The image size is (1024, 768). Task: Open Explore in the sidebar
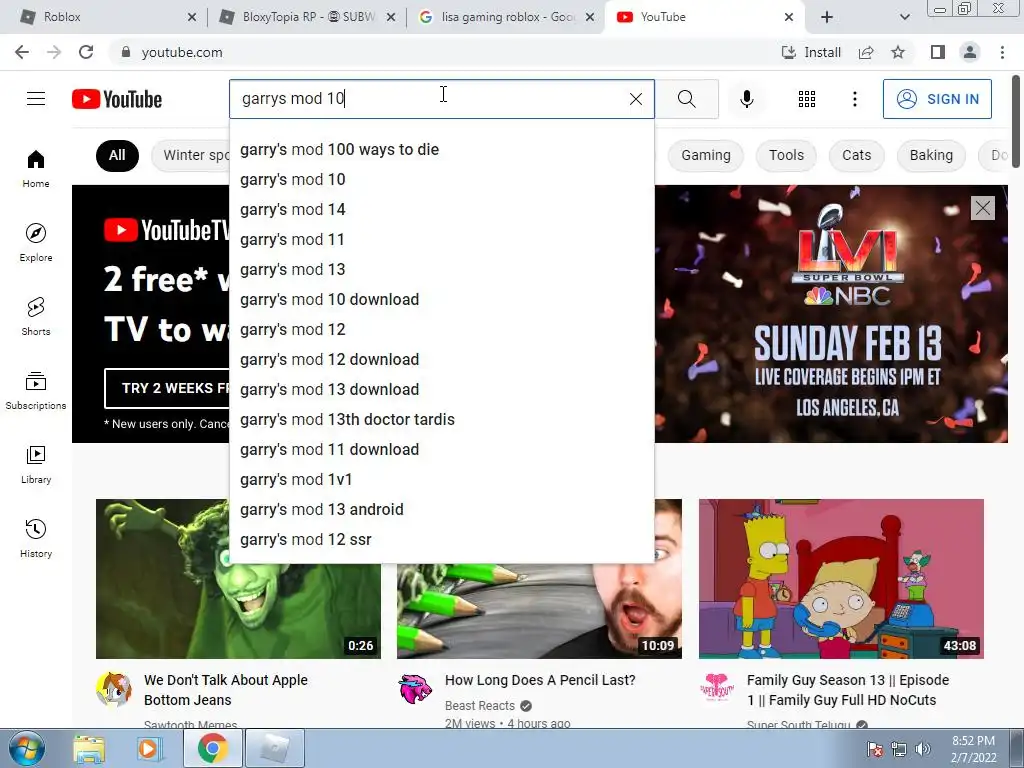click(36, 242)
